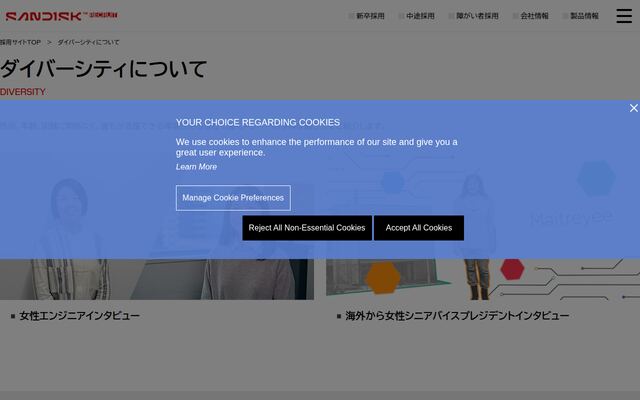Click the ダイバーシティについて page heading

[104, 69]
